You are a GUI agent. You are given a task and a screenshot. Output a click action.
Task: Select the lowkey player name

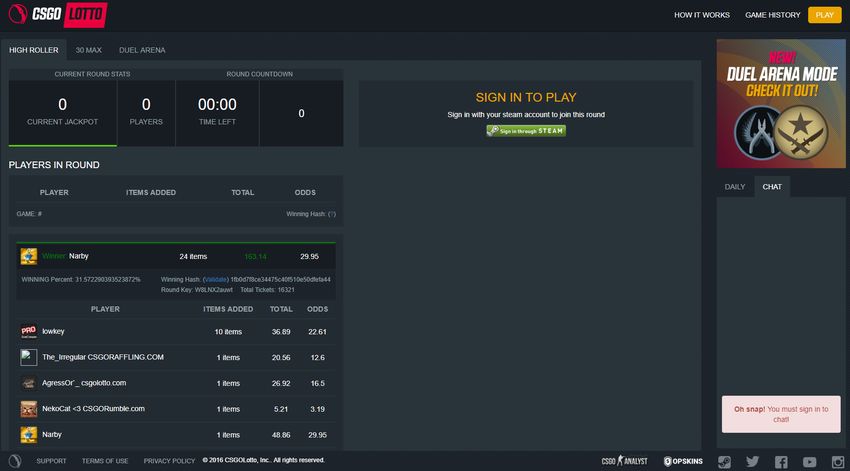tap(53, 331)
